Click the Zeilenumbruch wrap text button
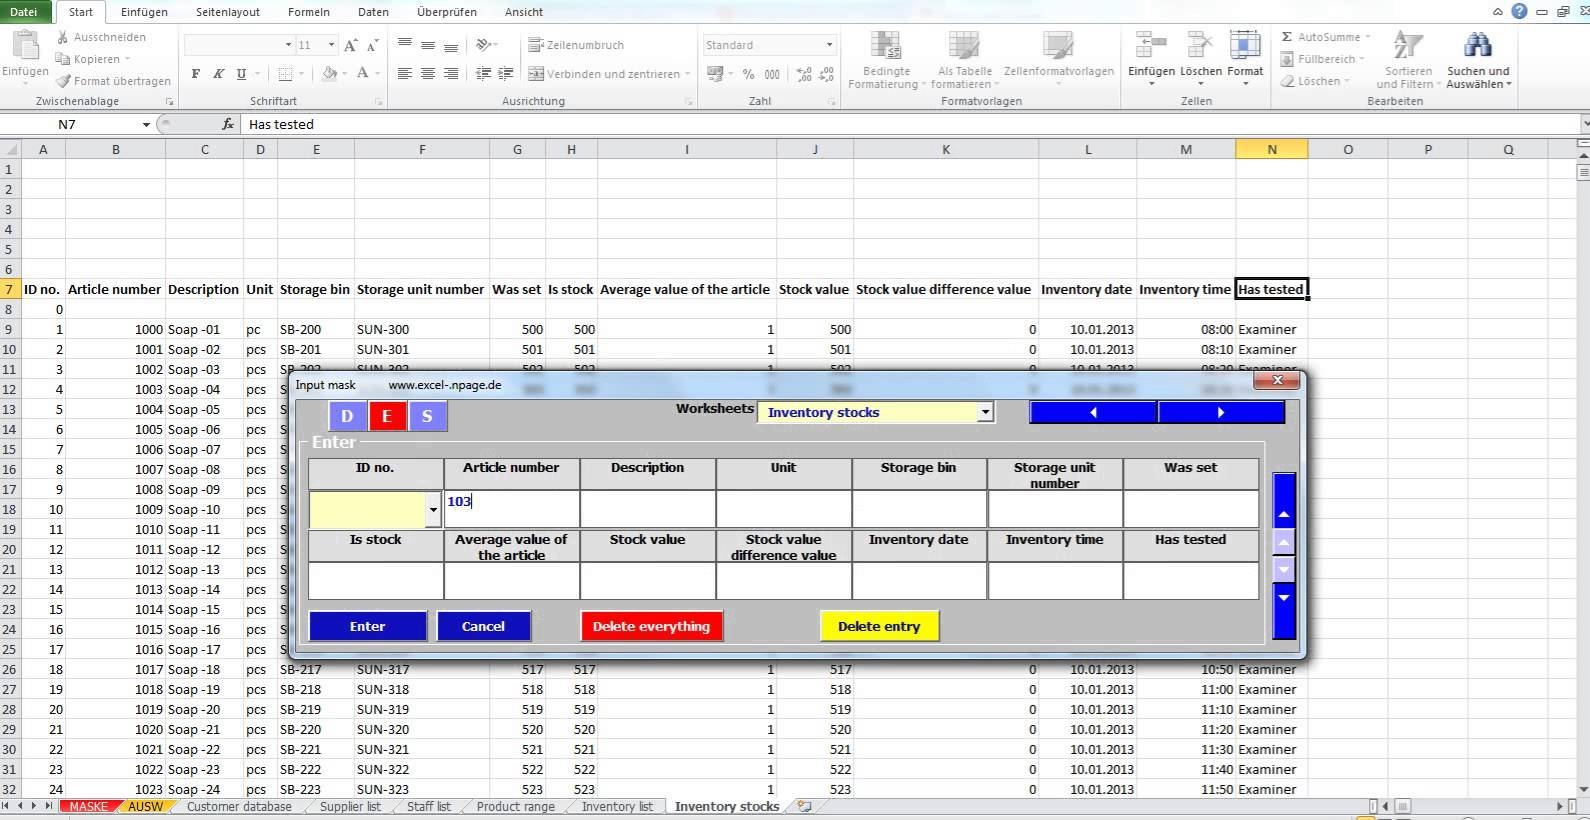1590x820 pixels. coord(576,45)
